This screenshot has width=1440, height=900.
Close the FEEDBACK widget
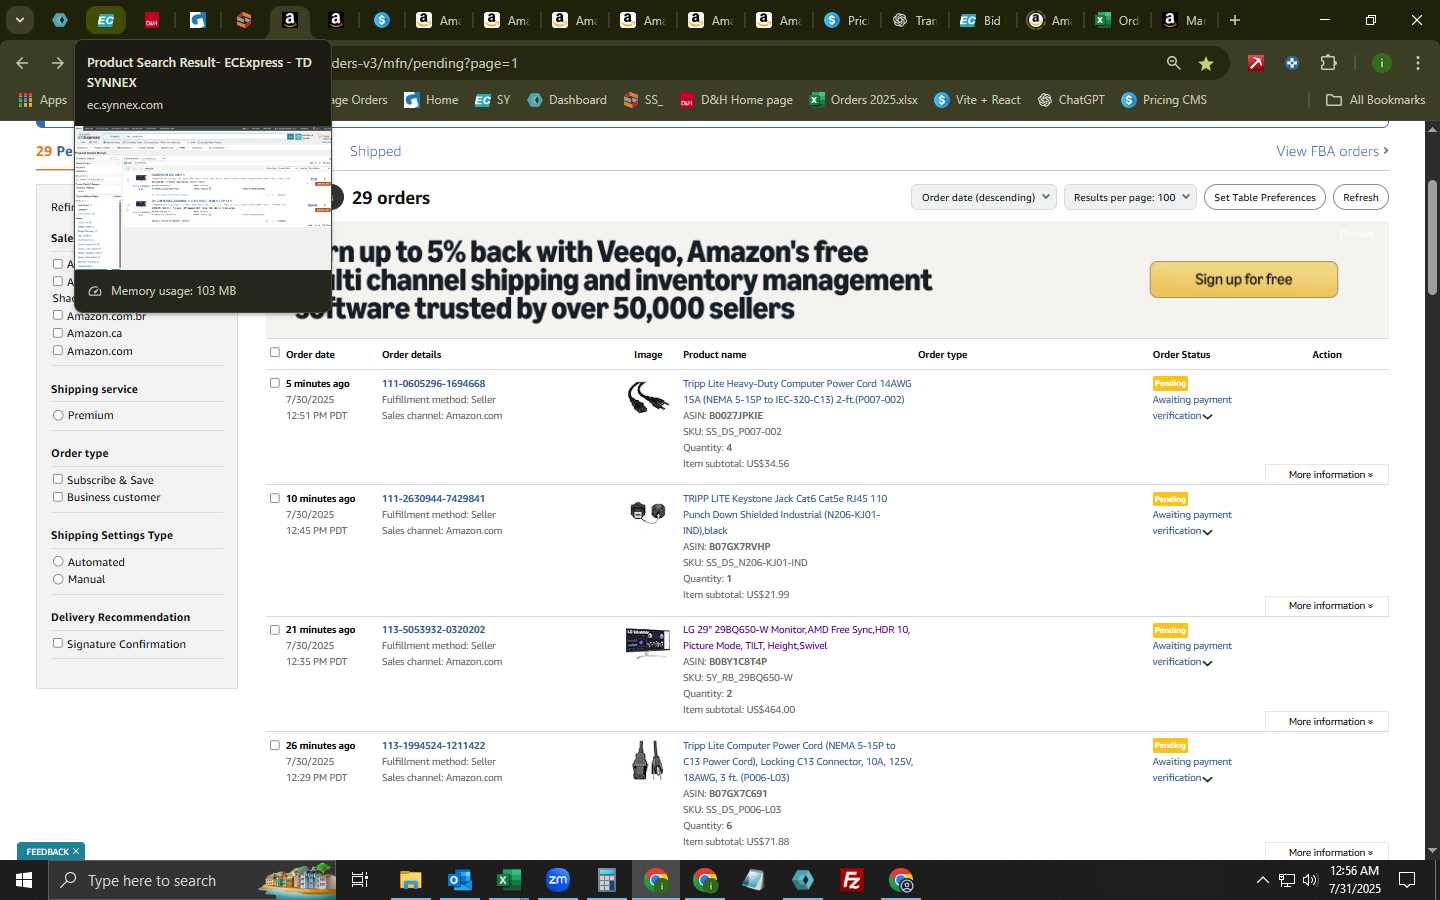pyautogui.click(x=76, y=851)
